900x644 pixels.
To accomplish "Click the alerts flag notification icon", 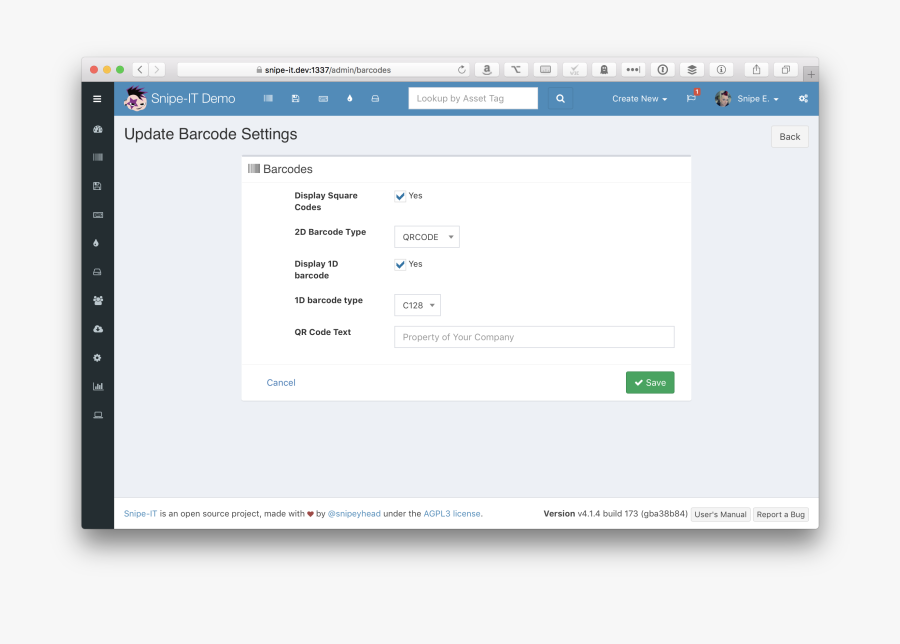I will [691, 98].
